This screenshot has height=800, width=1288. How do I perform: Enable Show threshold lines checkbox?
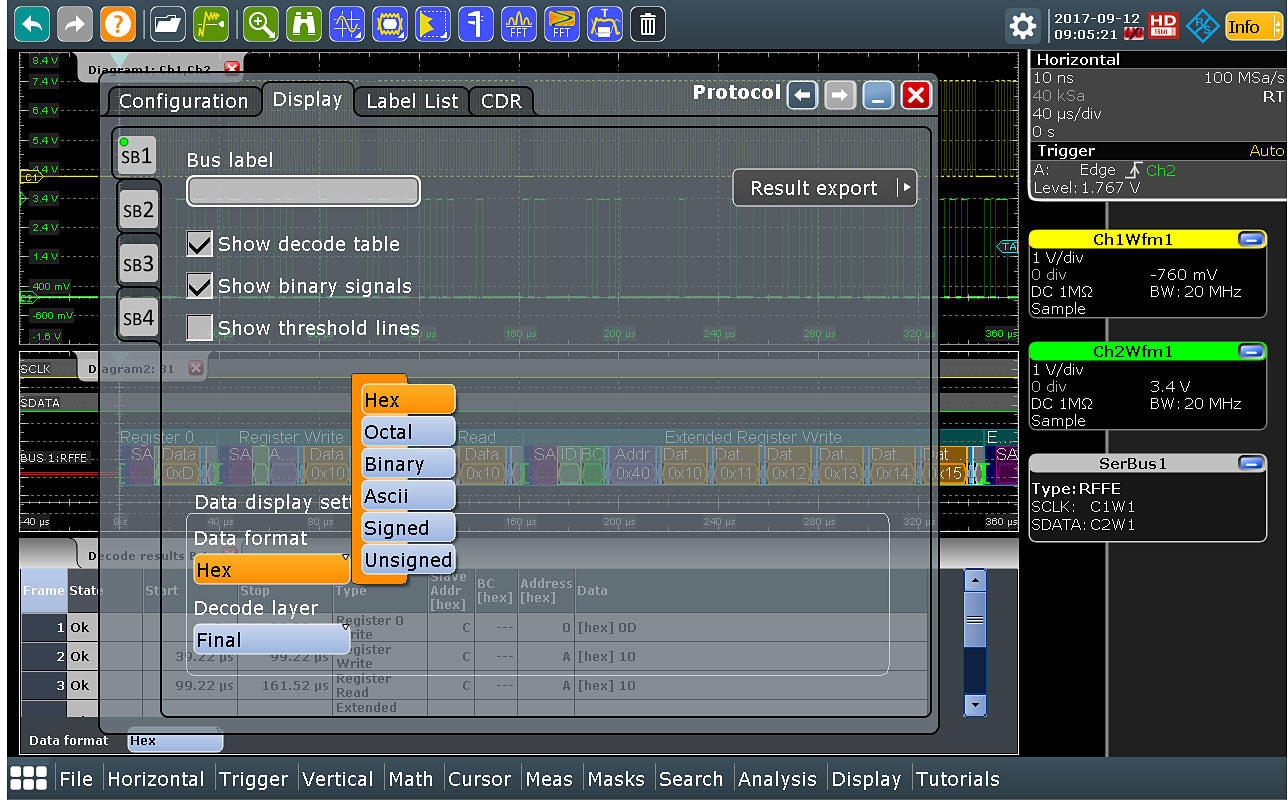pyautogui.click(x=200, y=327)
